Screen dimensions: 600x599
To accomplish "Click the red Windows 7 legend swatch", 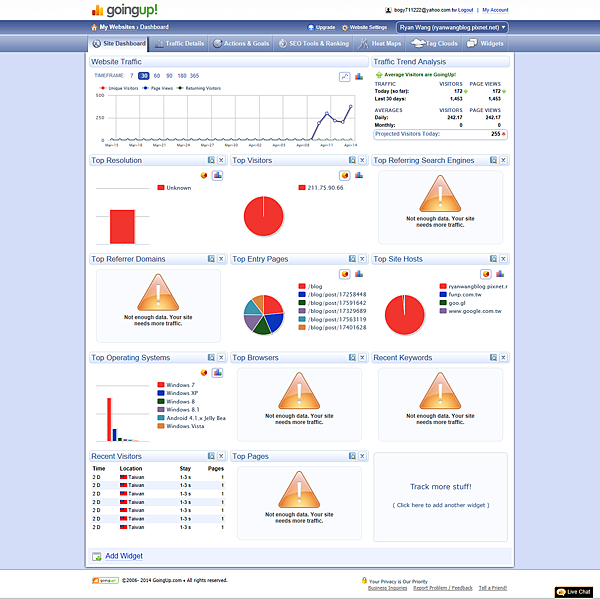I will coord(161,385).
